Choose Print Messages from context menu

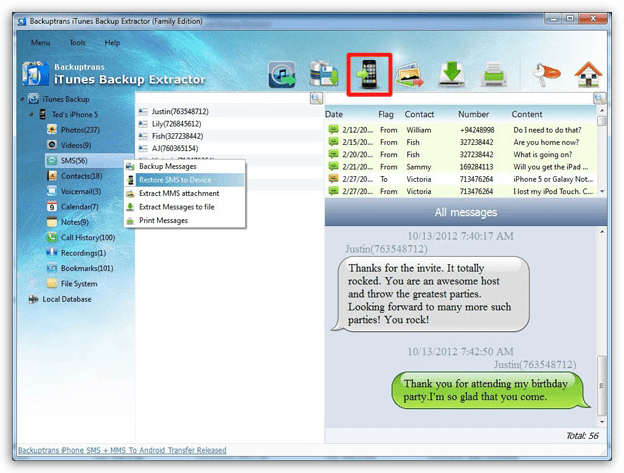pos(185,220)
